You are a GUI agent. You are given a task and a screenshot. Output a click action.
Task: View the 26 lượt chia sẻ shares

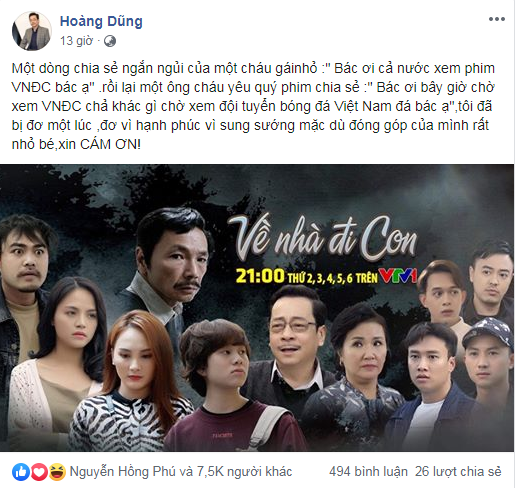coord(458,472)
